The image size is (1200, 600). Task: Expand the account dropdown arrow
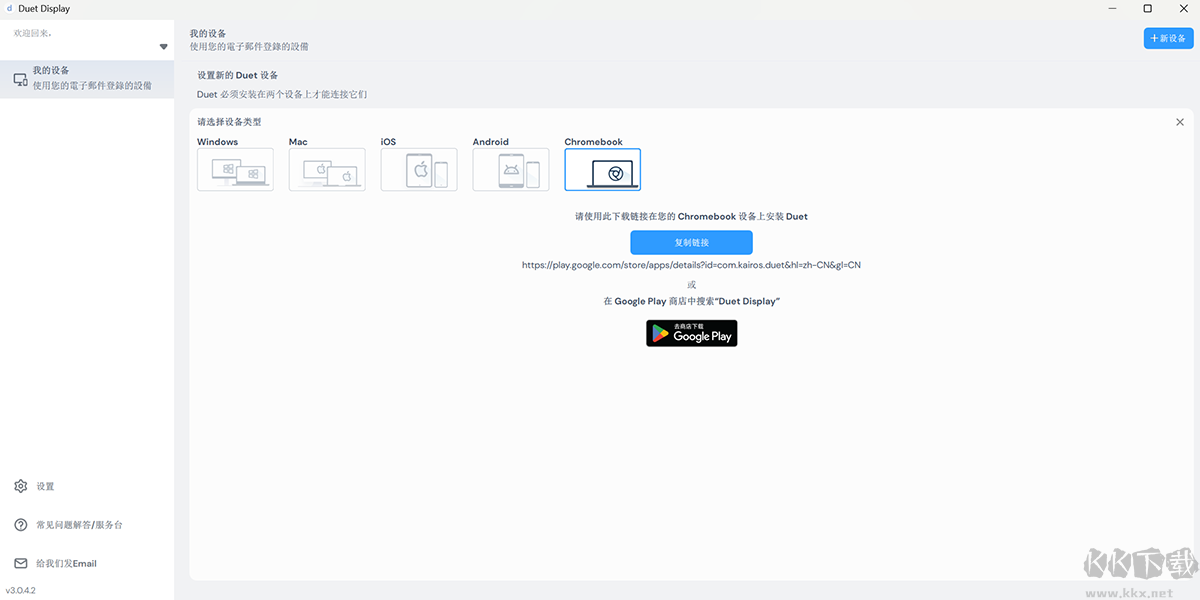point(164,47)
